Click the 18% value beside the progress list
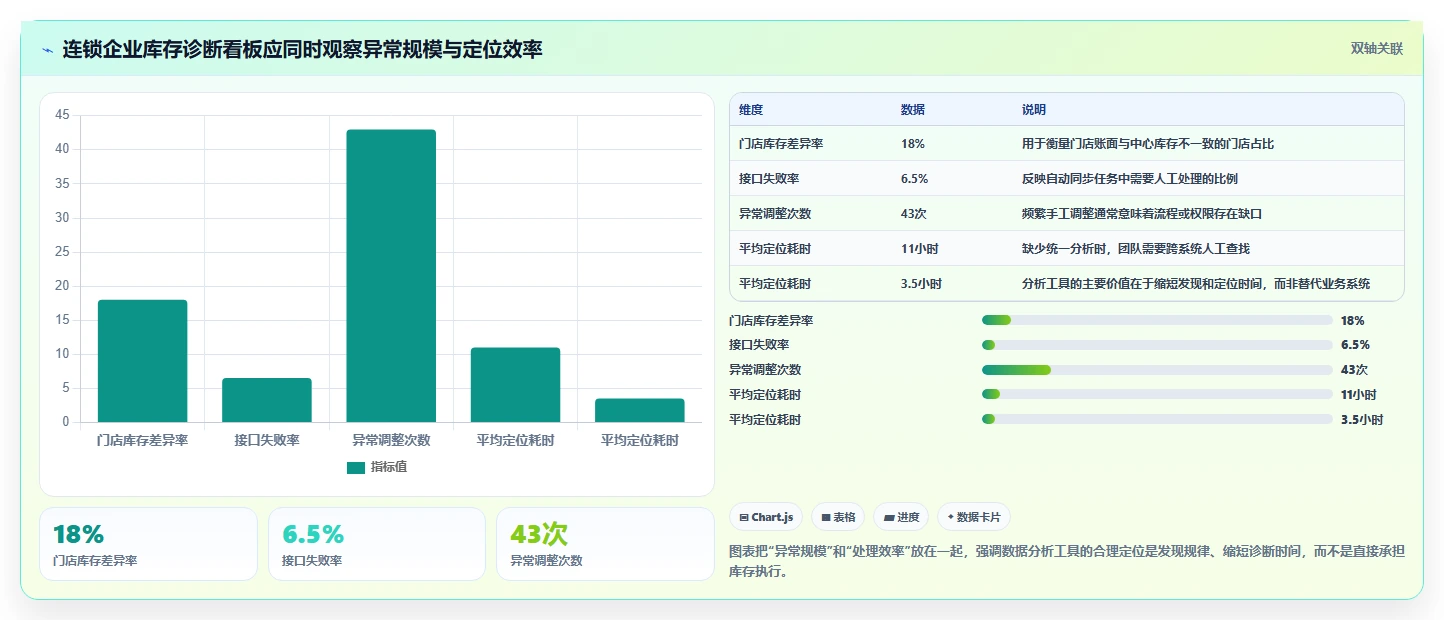This screenshot has width=1444, height=620. [x=1352, y=321]
